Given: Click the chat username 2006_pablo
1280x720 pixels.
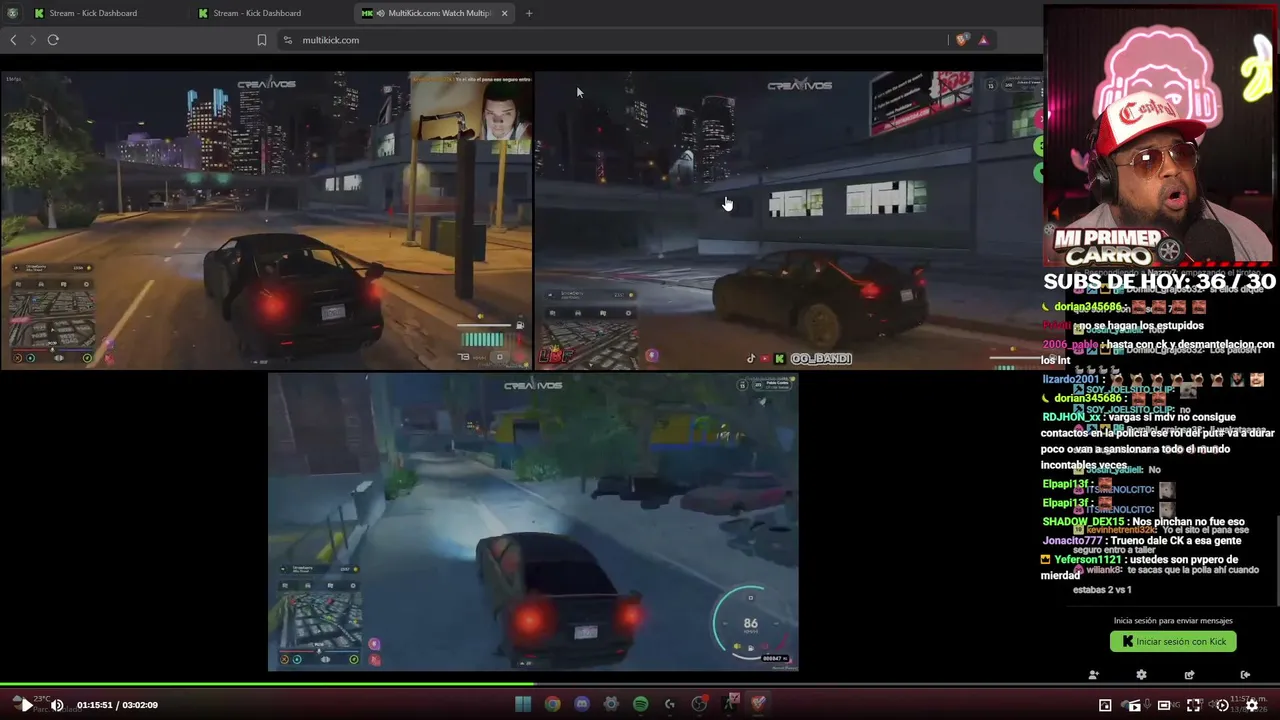Looking at the screenshot, I should click(1070, 345).
